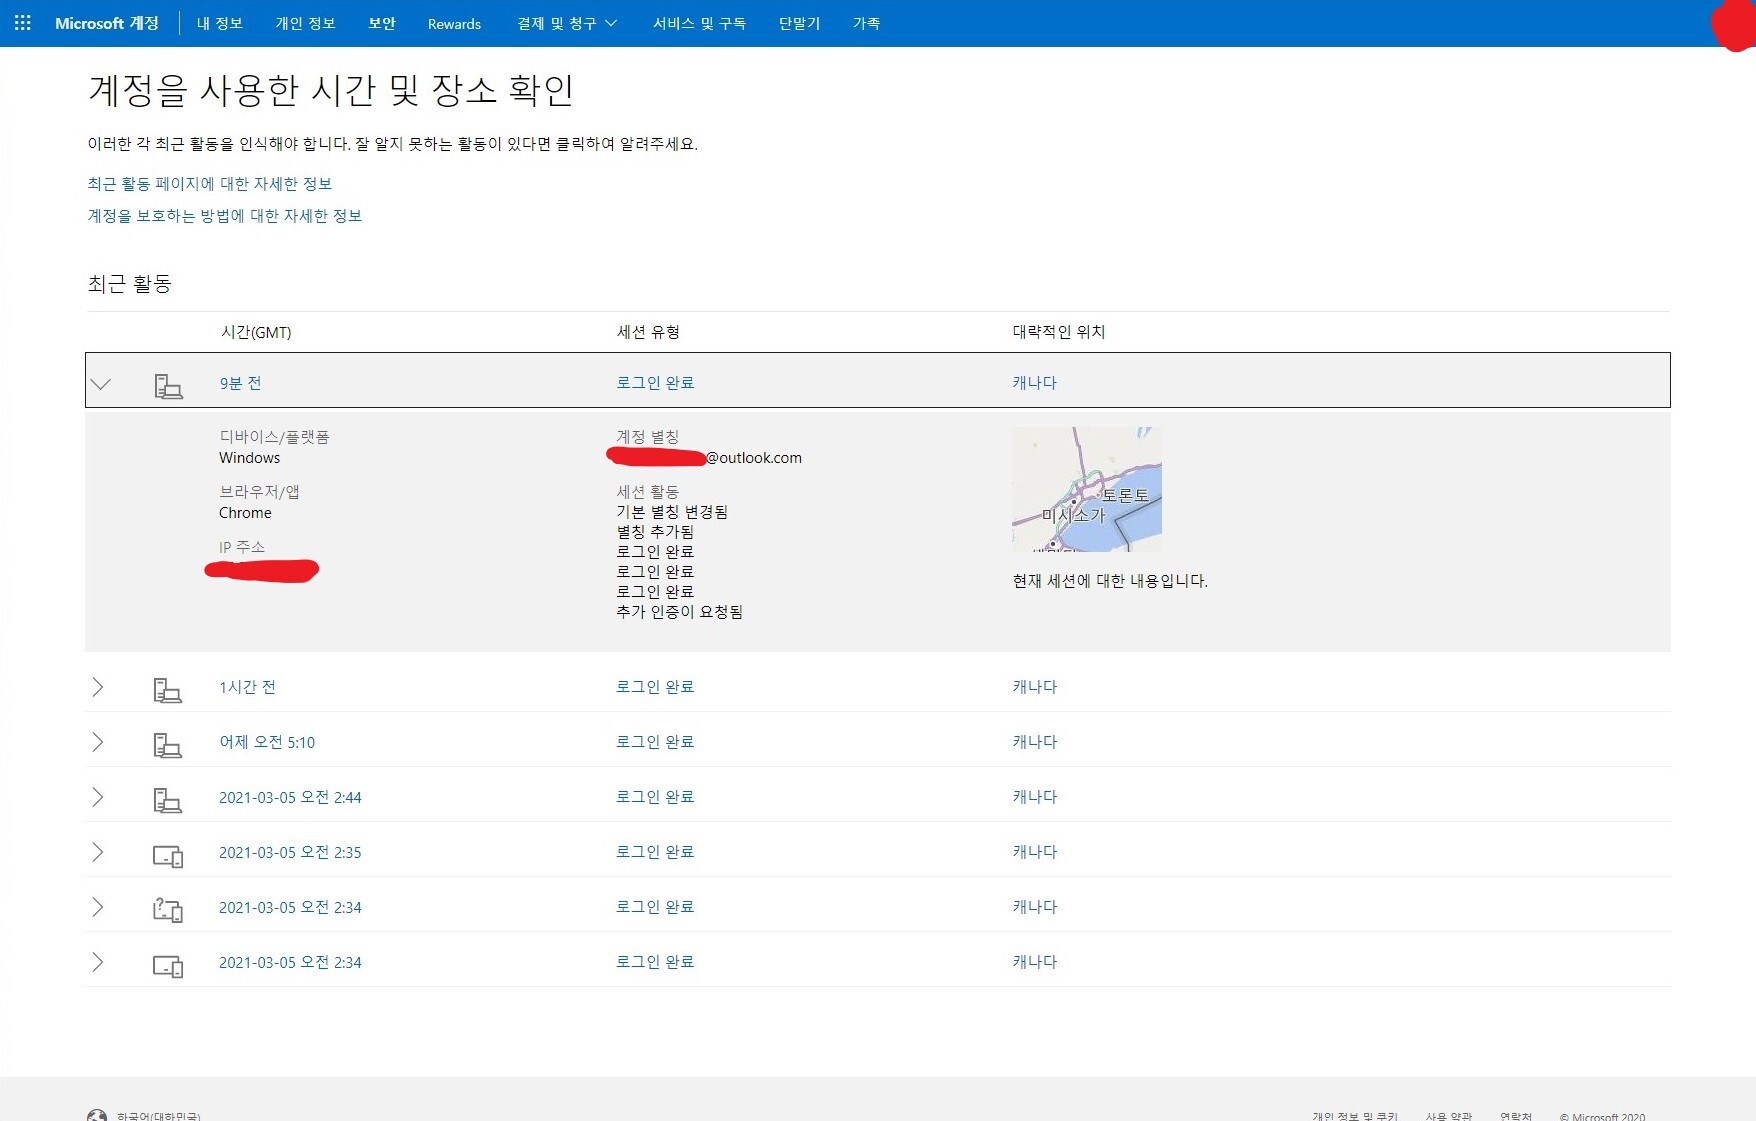Expand the 1시간 전 activity row

pos(98,687)
